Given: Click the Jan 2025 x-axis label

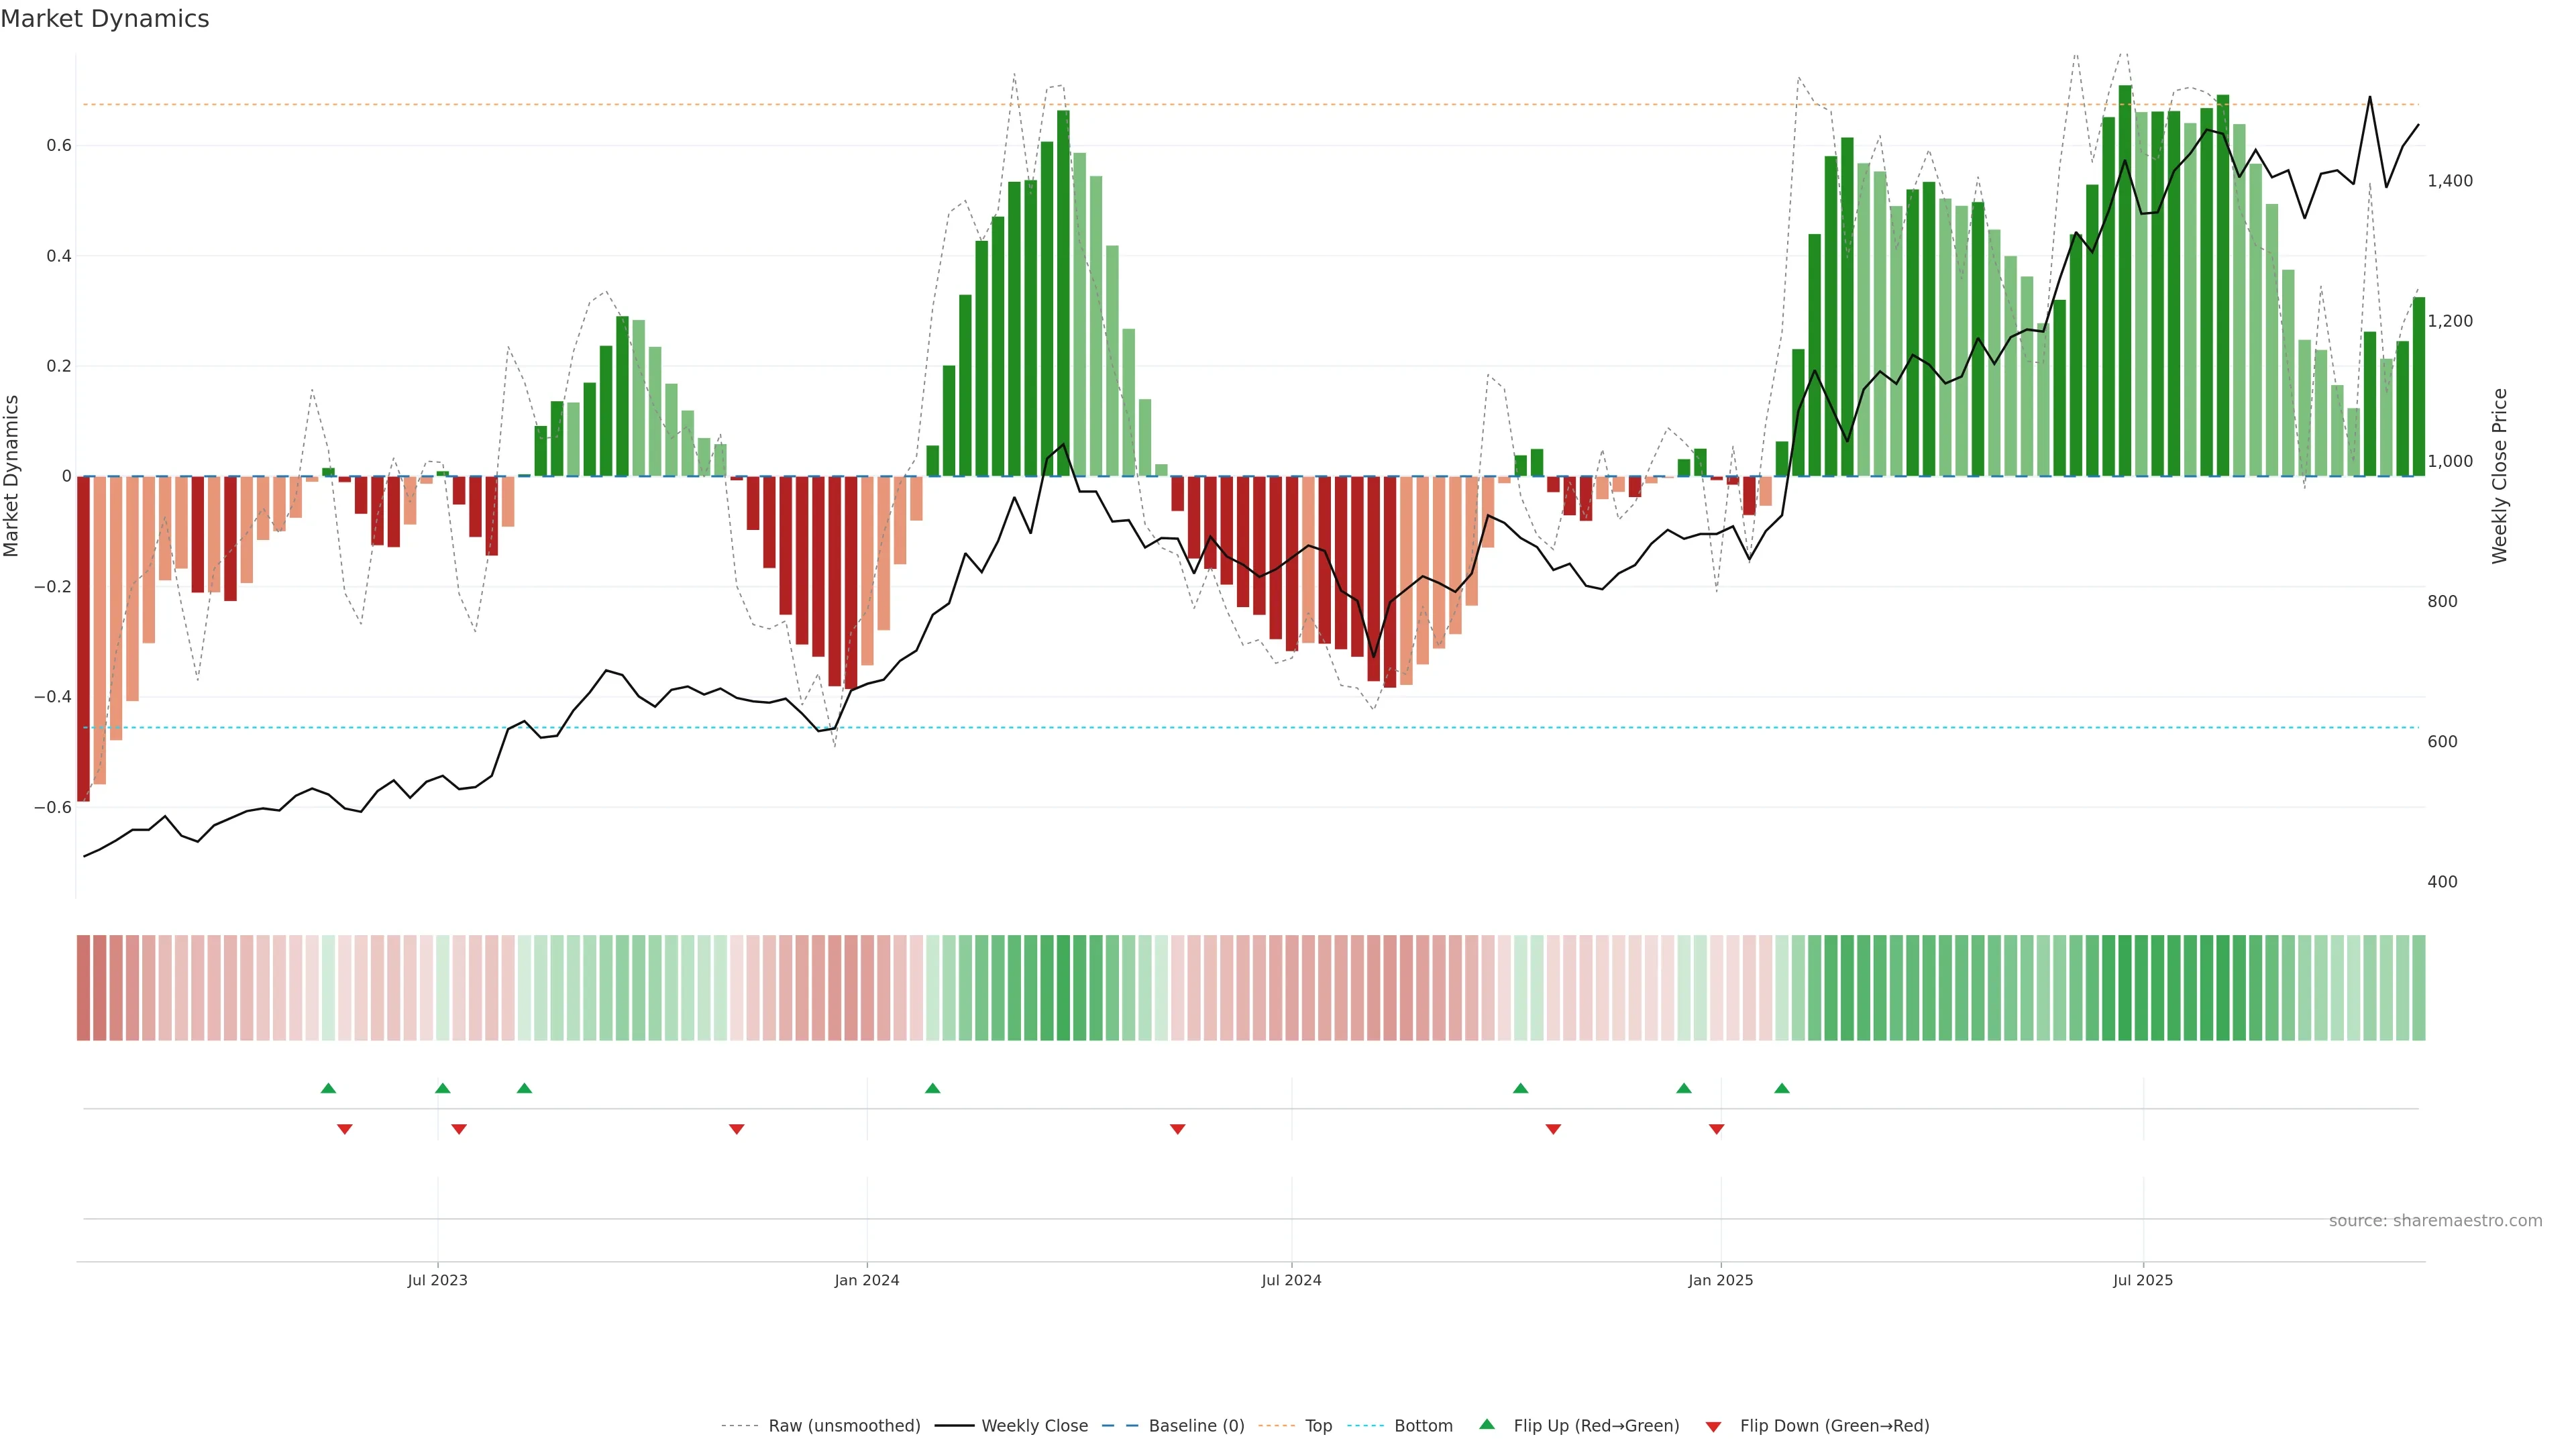Looking at the screenshot, I should point(1720,1280).
